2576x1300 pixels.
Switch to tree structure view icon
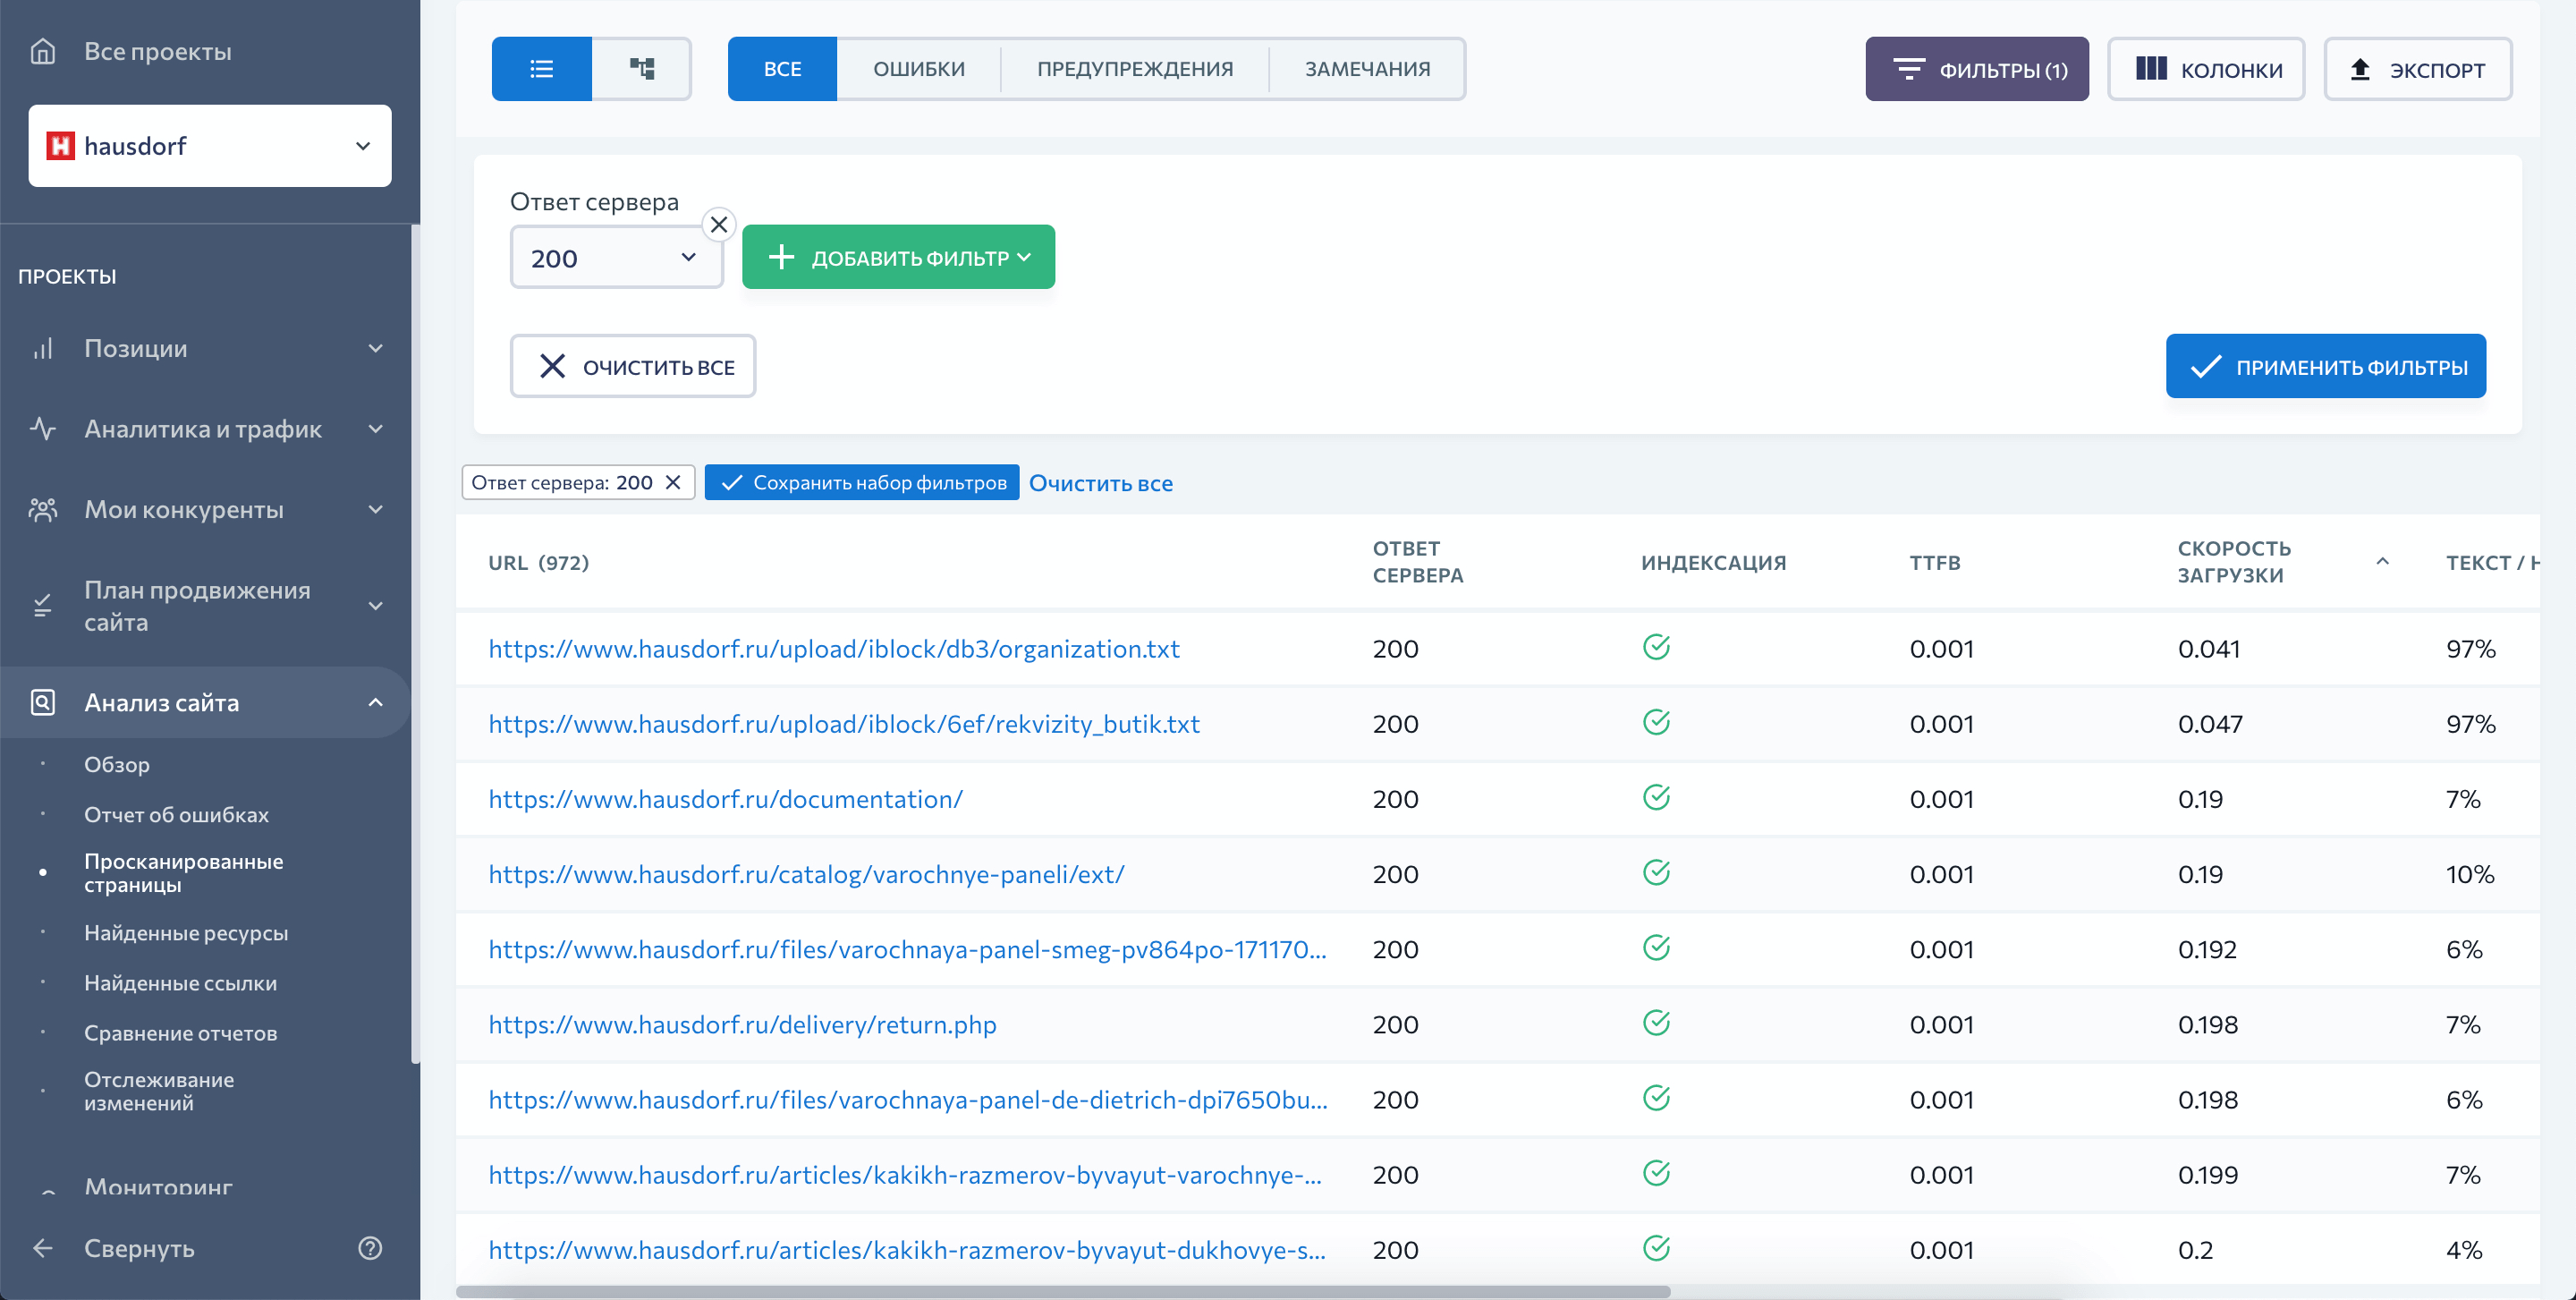point(642,69)
